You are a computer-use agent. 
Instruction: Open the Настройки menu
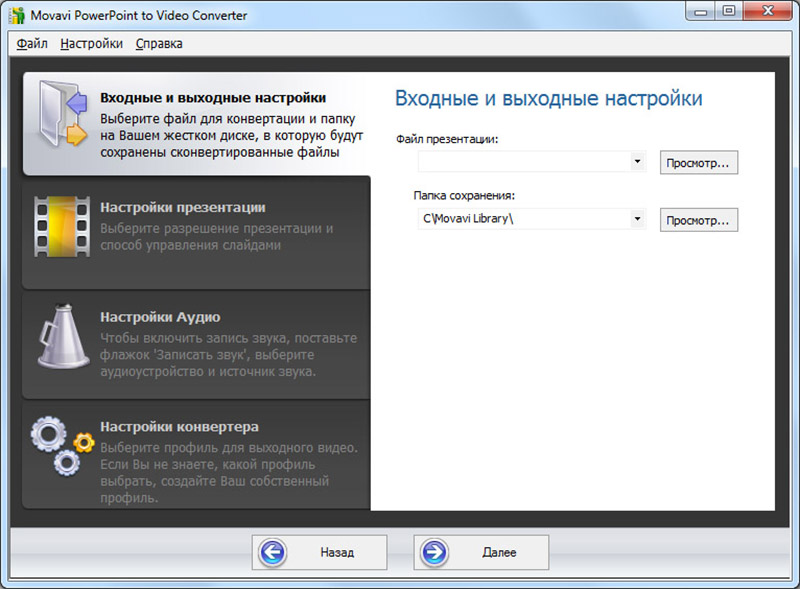(91, 44)
